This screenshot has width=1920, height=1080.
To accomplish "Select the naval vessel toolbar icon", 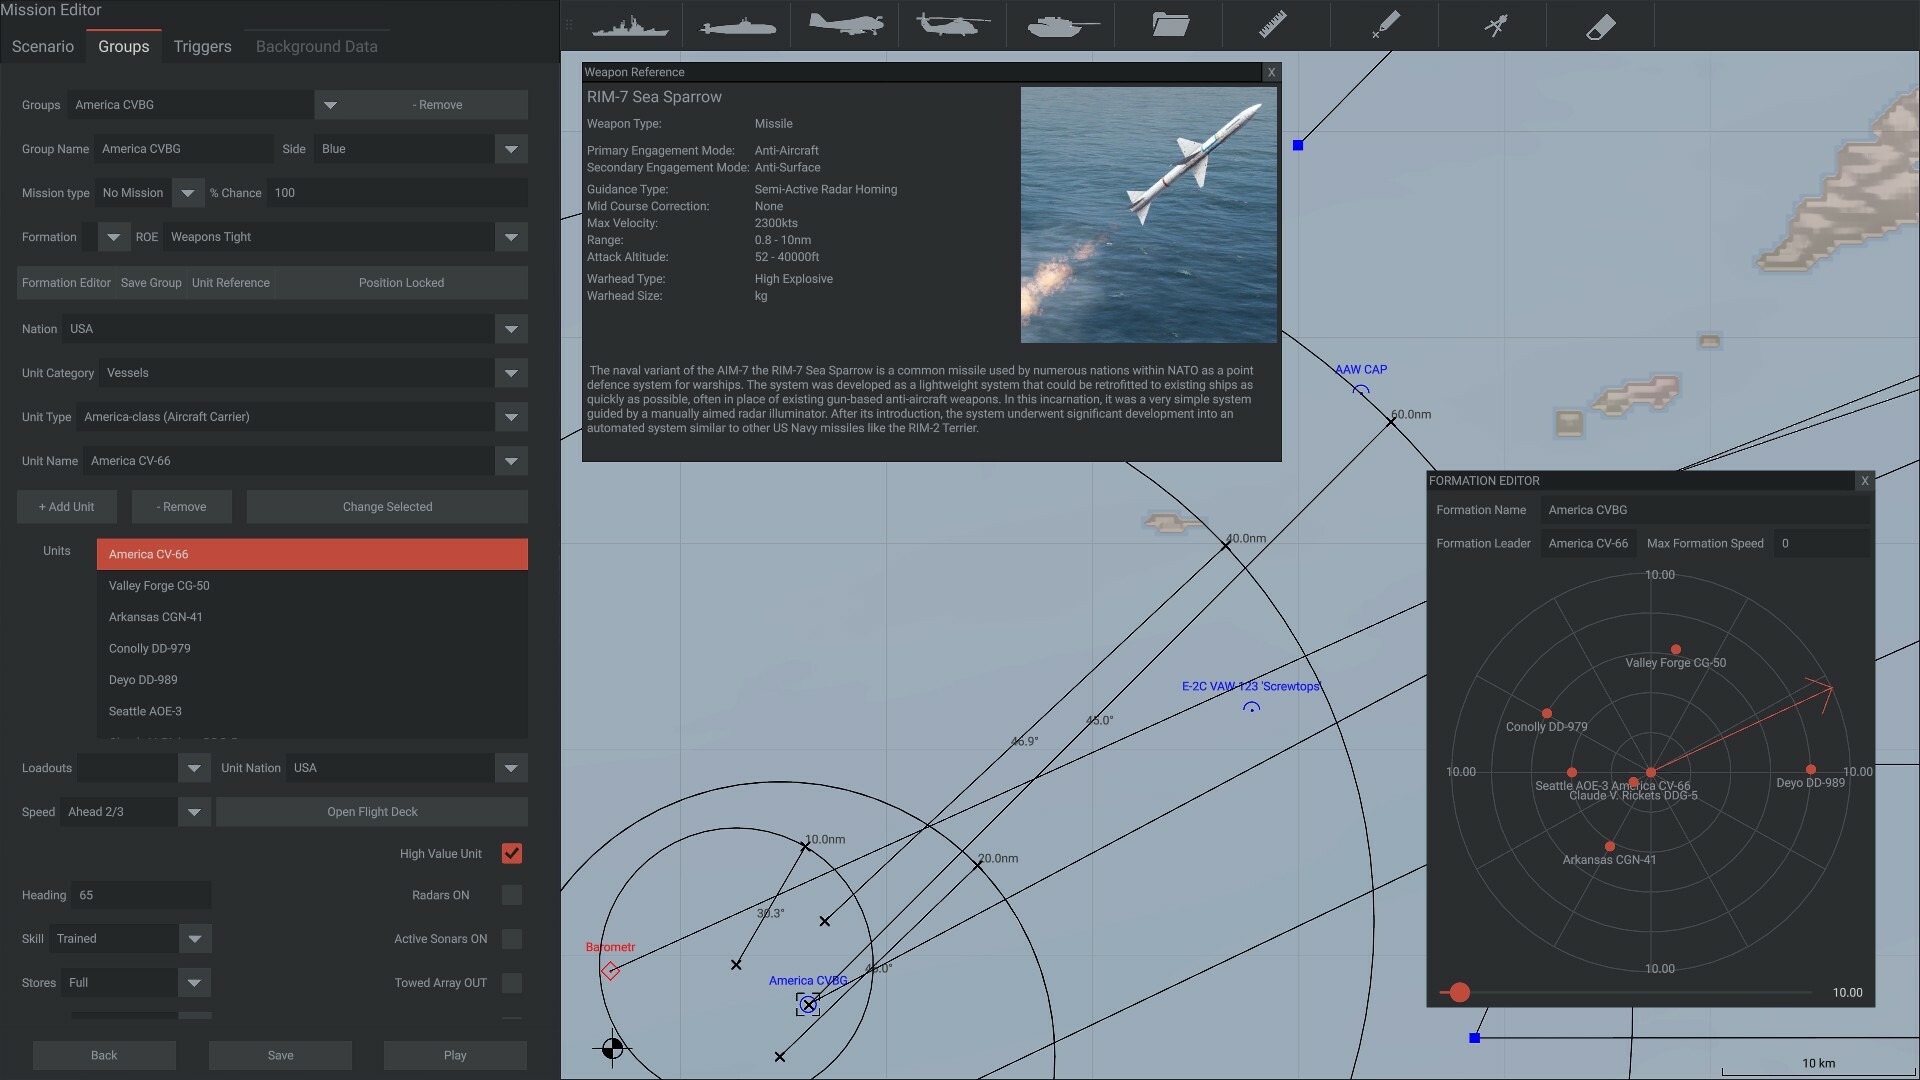I will [629, 25].
